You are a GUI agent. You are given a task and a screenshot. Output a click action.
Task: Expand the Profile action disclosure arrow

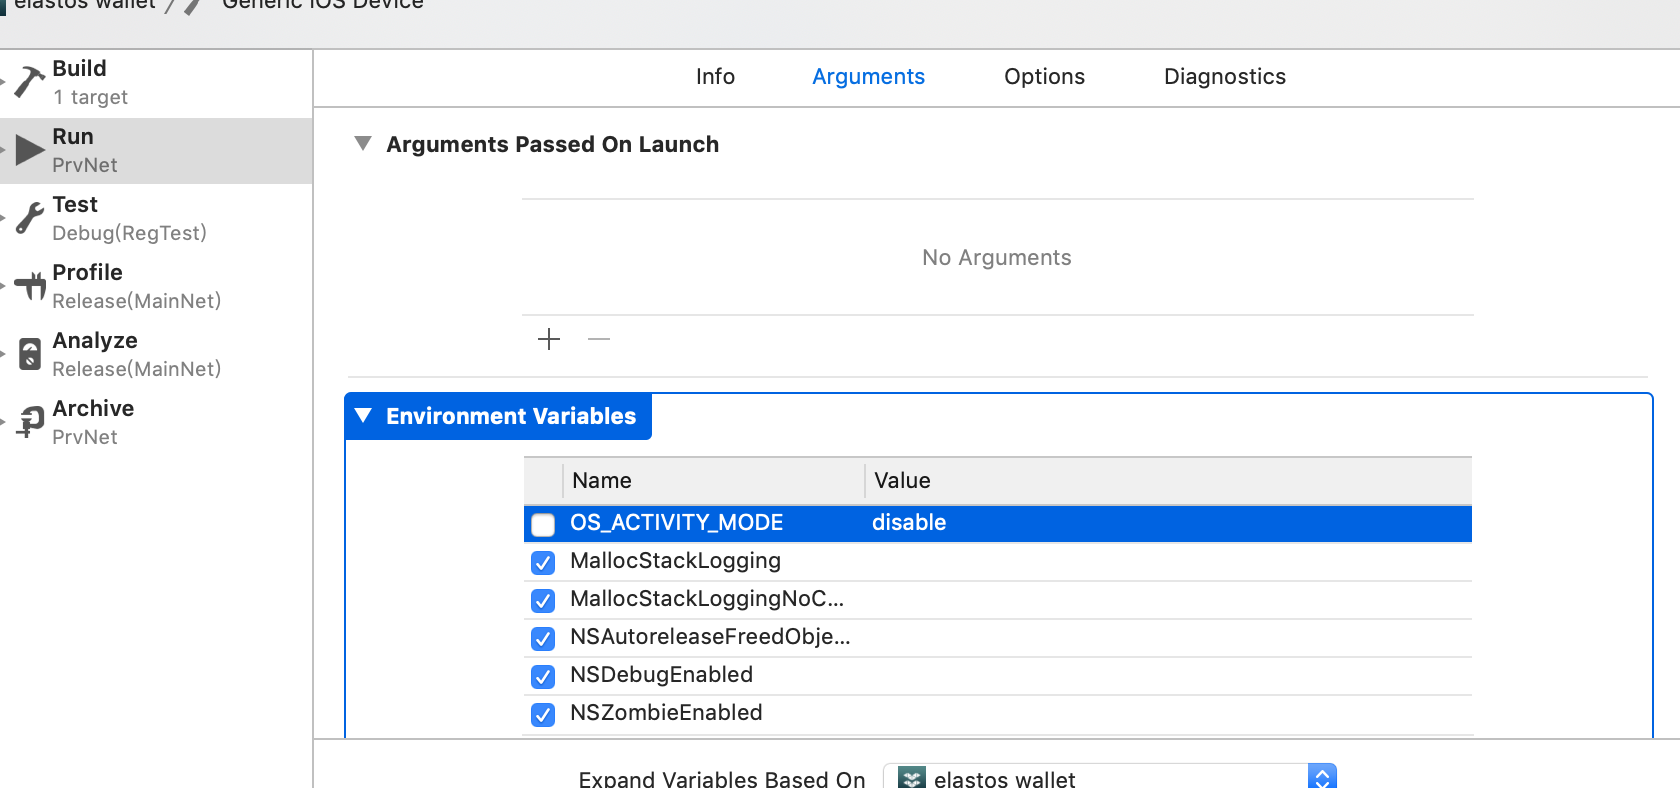(3, 287)
